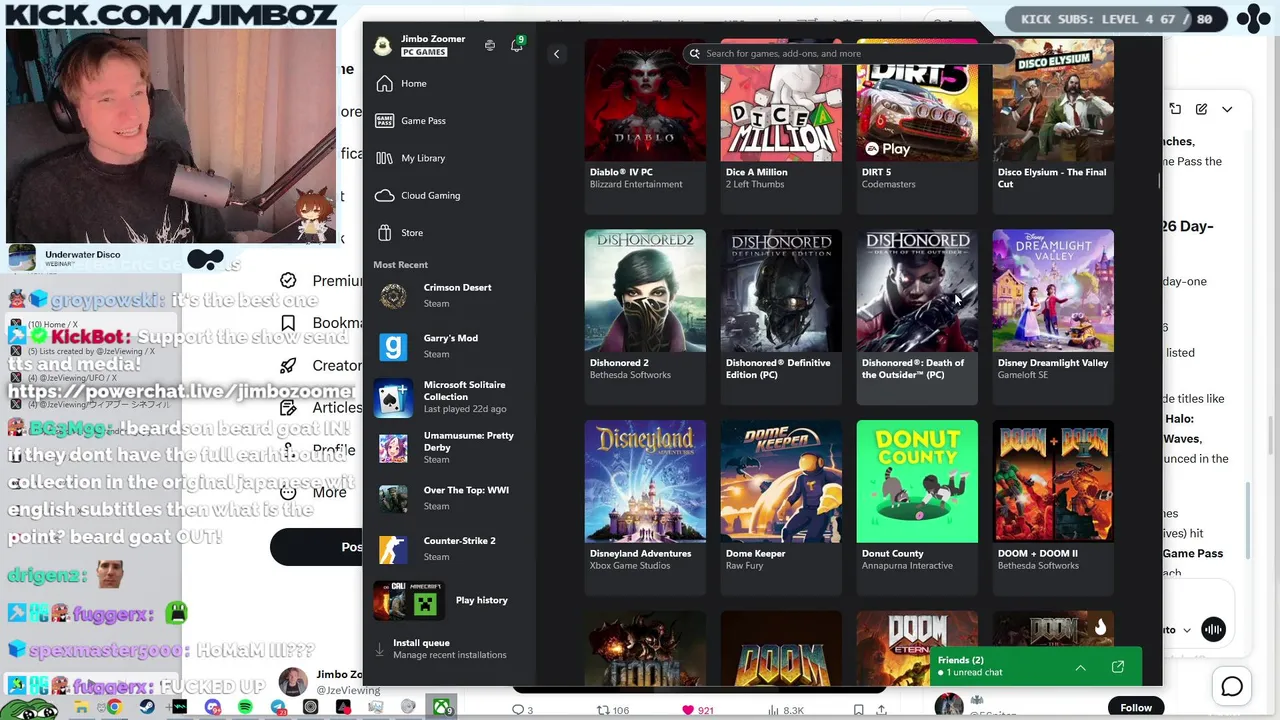Click the search magnifier icon
1280x720 pixels.
(695, 54)
